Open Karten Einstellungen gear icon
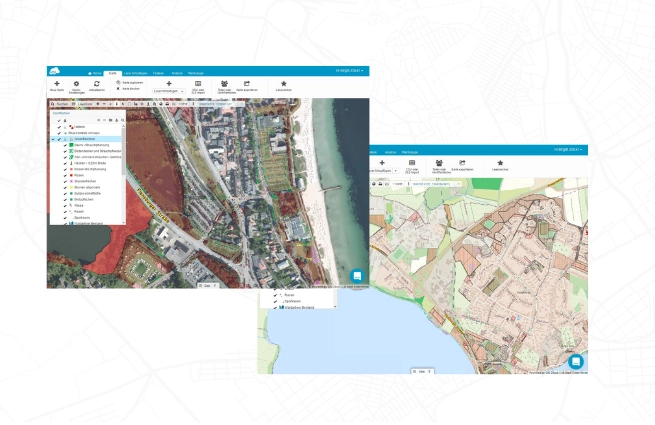Screen dimensions: 655x425 click(76, 84)
